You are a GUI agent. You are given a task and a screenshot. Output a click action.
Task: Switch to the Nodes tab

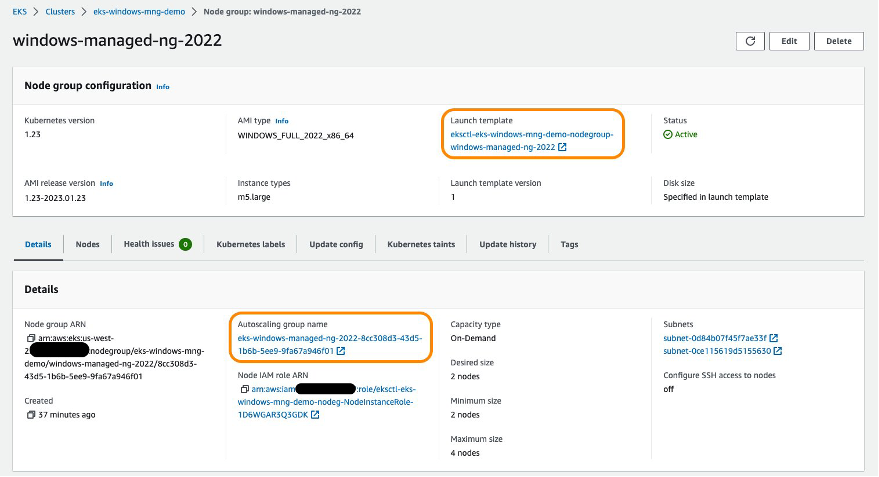click(x=87, y=245)
